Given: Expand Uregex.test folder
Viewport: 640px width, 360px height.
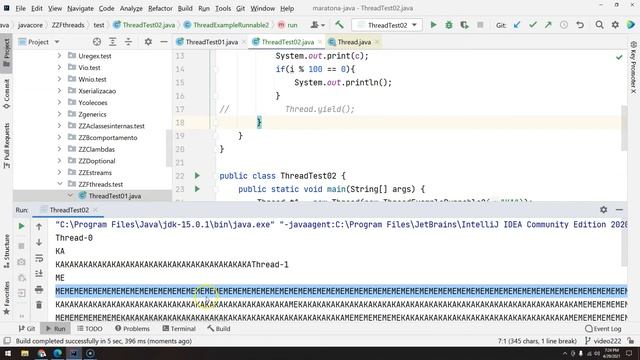Looking at the screenshot, I should point(60,56).
